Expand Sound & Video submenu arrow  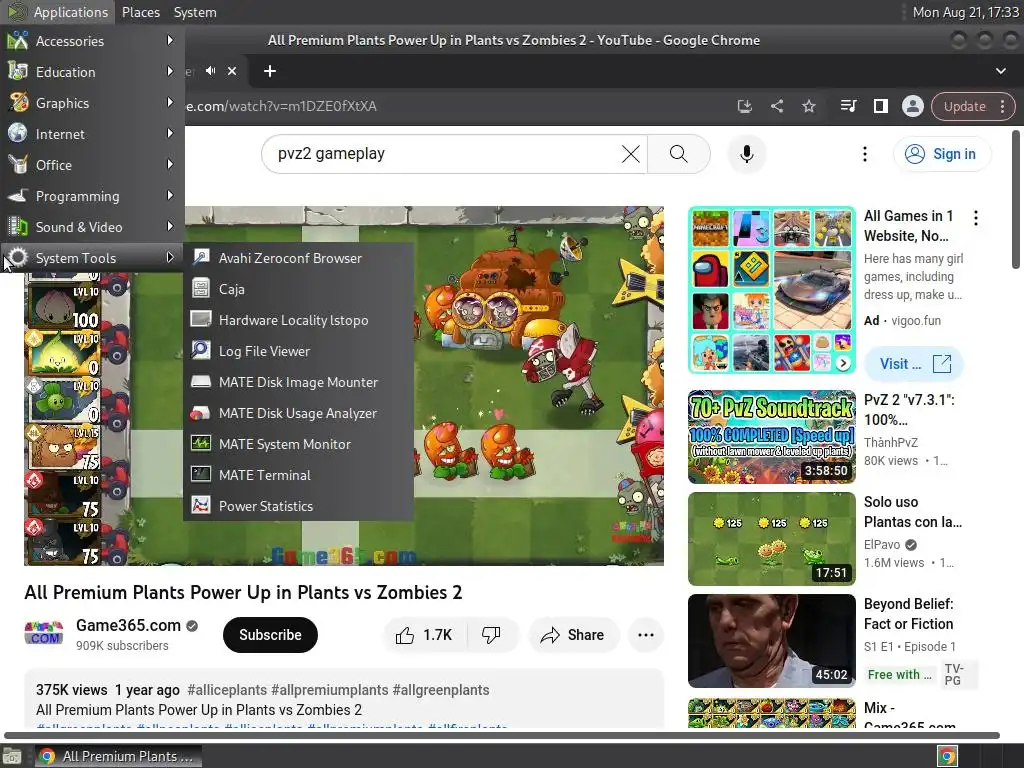tap(170, 227)
